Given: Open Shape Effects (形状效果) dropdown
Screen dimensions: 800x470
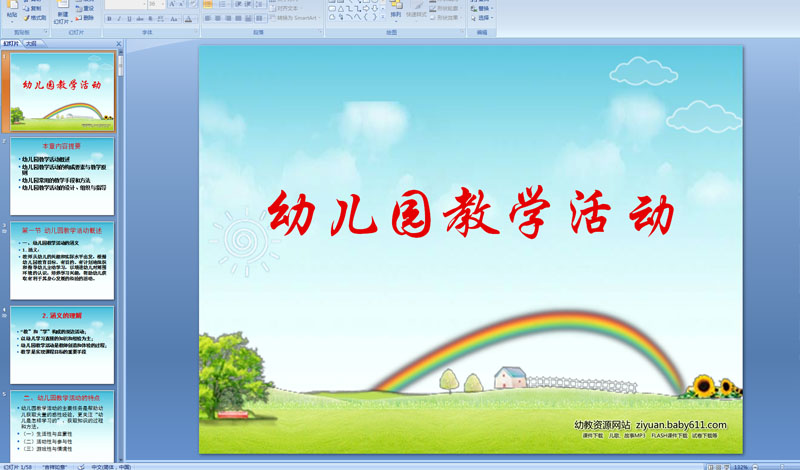Looking at the screenshot, I should [445, 17].
